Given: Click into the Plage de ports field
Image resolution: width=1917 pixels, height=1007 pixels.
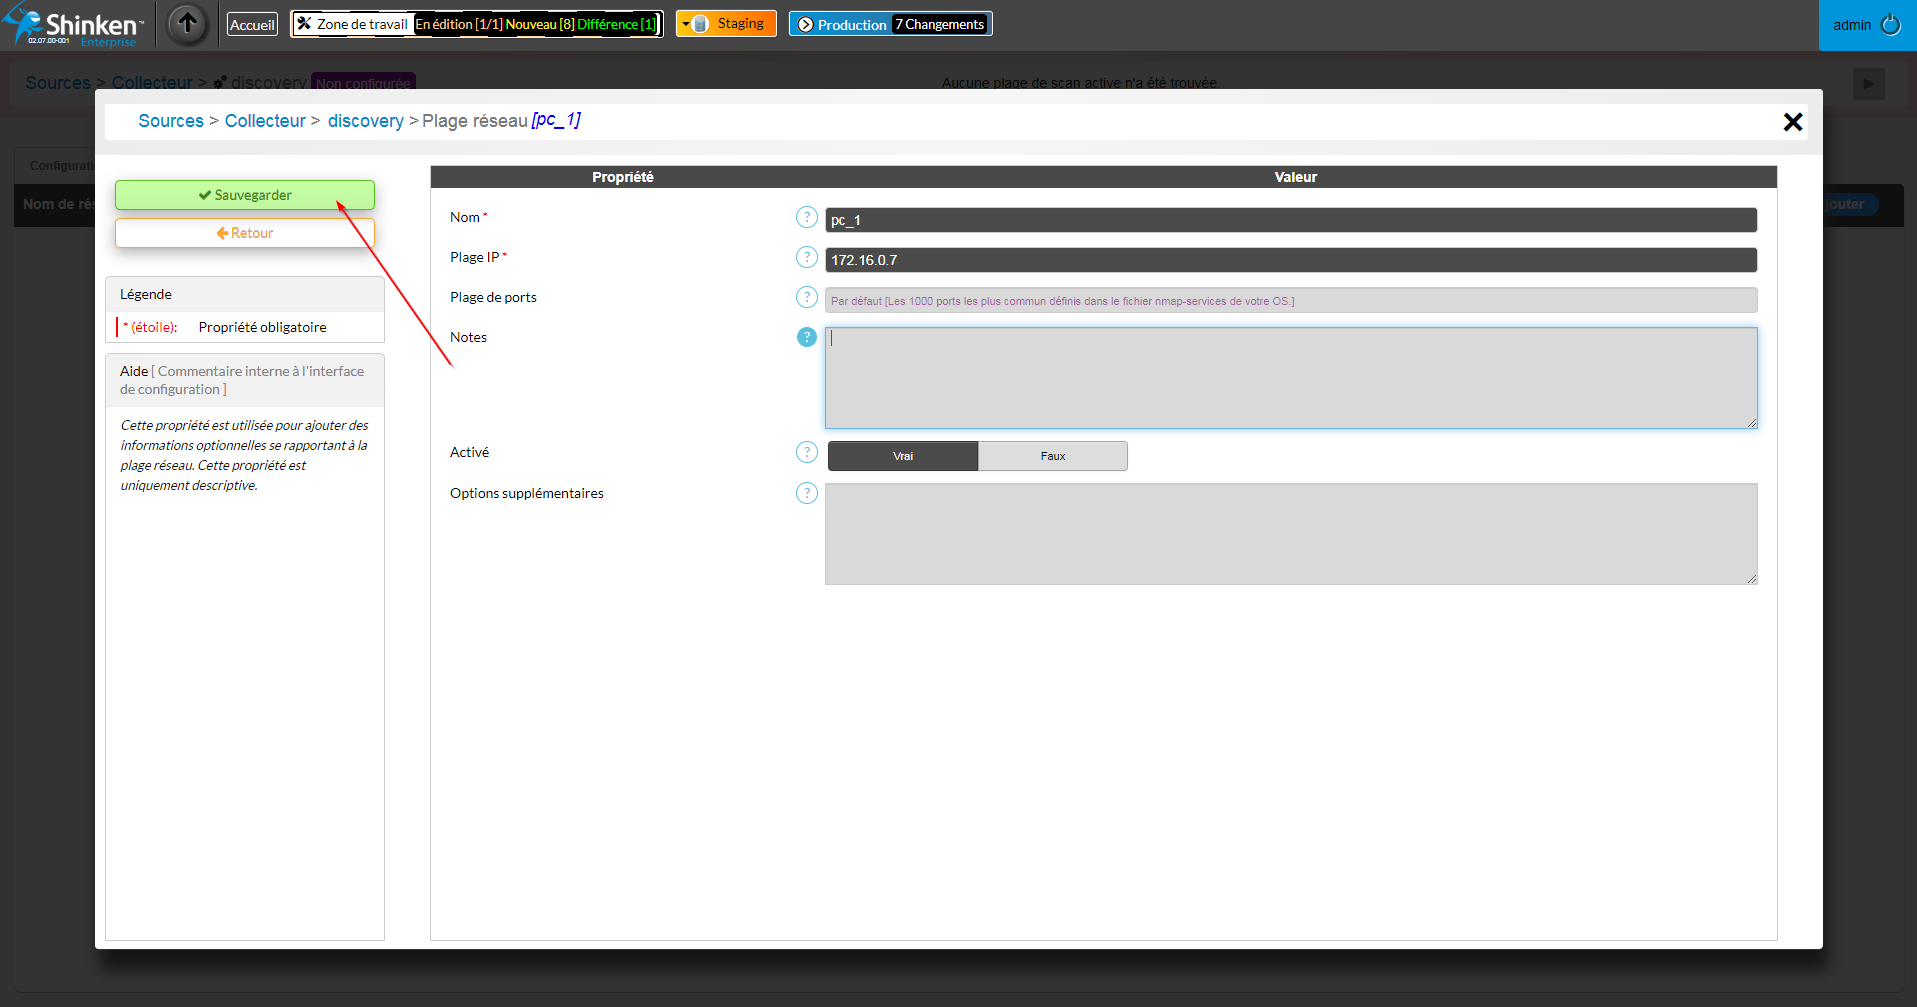Looking at the screenshot, I should point(1290,301).
